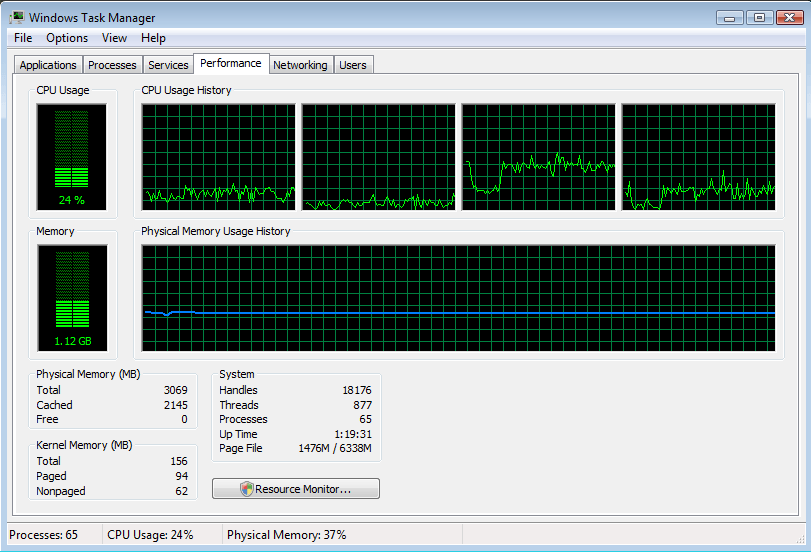Switch to the Services tab

pyautogui.click(x=168, y=65)
